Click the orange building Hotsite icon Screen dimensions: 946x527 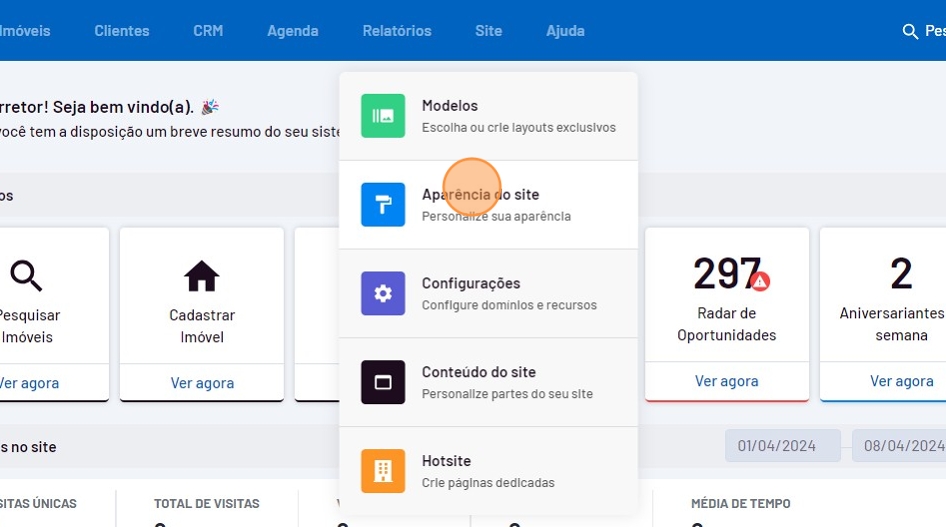pos(383,471)
